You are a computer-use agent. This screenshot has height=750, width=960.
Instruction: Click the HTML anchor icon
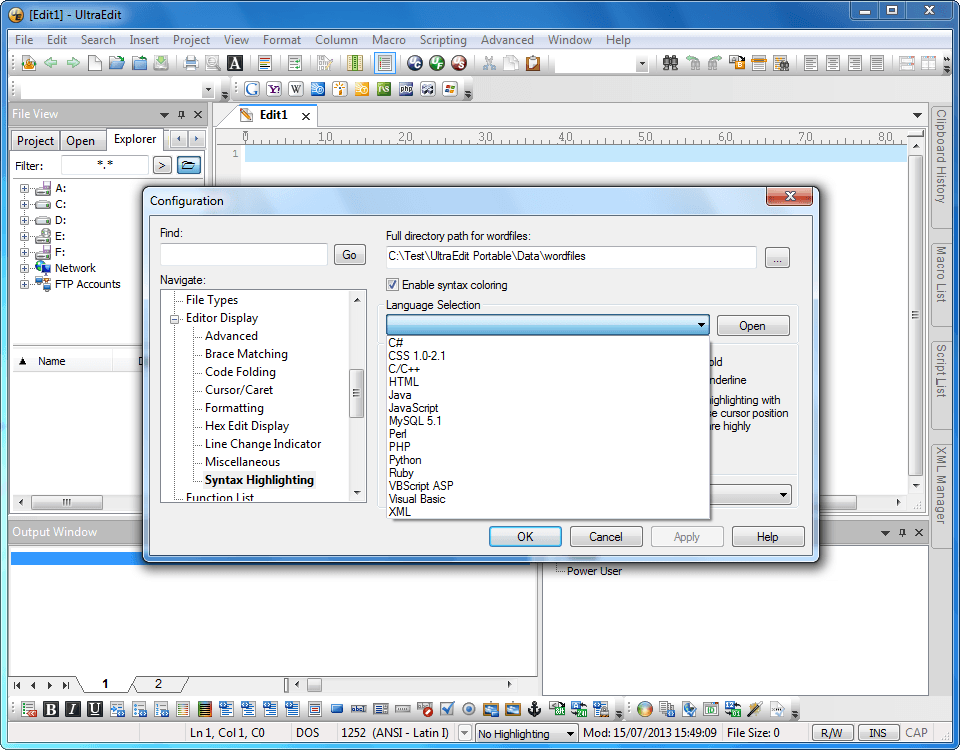[534, 709]
